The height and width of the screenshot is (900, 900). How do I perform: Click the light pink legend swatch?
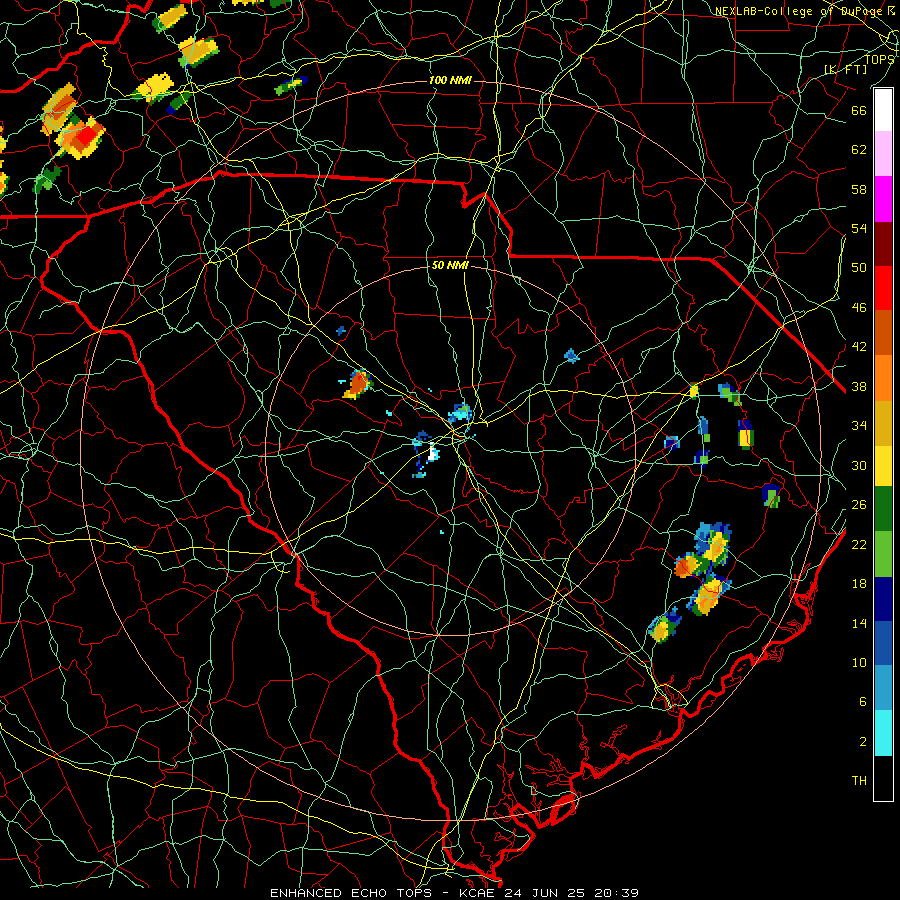tap(883, 154)
